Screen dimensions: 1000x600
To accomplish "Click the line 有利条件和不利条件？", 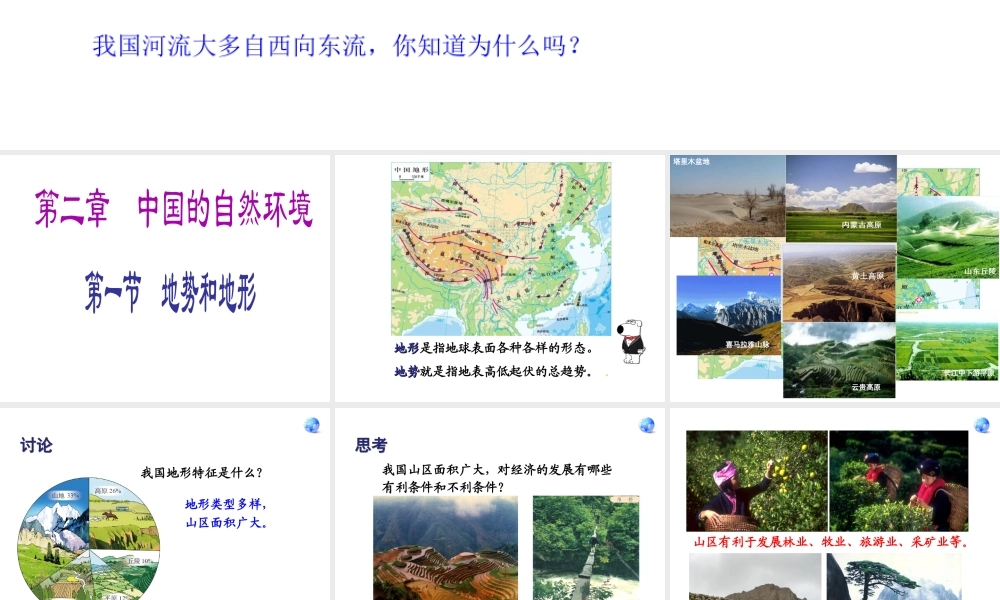I will [x=443, y=487].
